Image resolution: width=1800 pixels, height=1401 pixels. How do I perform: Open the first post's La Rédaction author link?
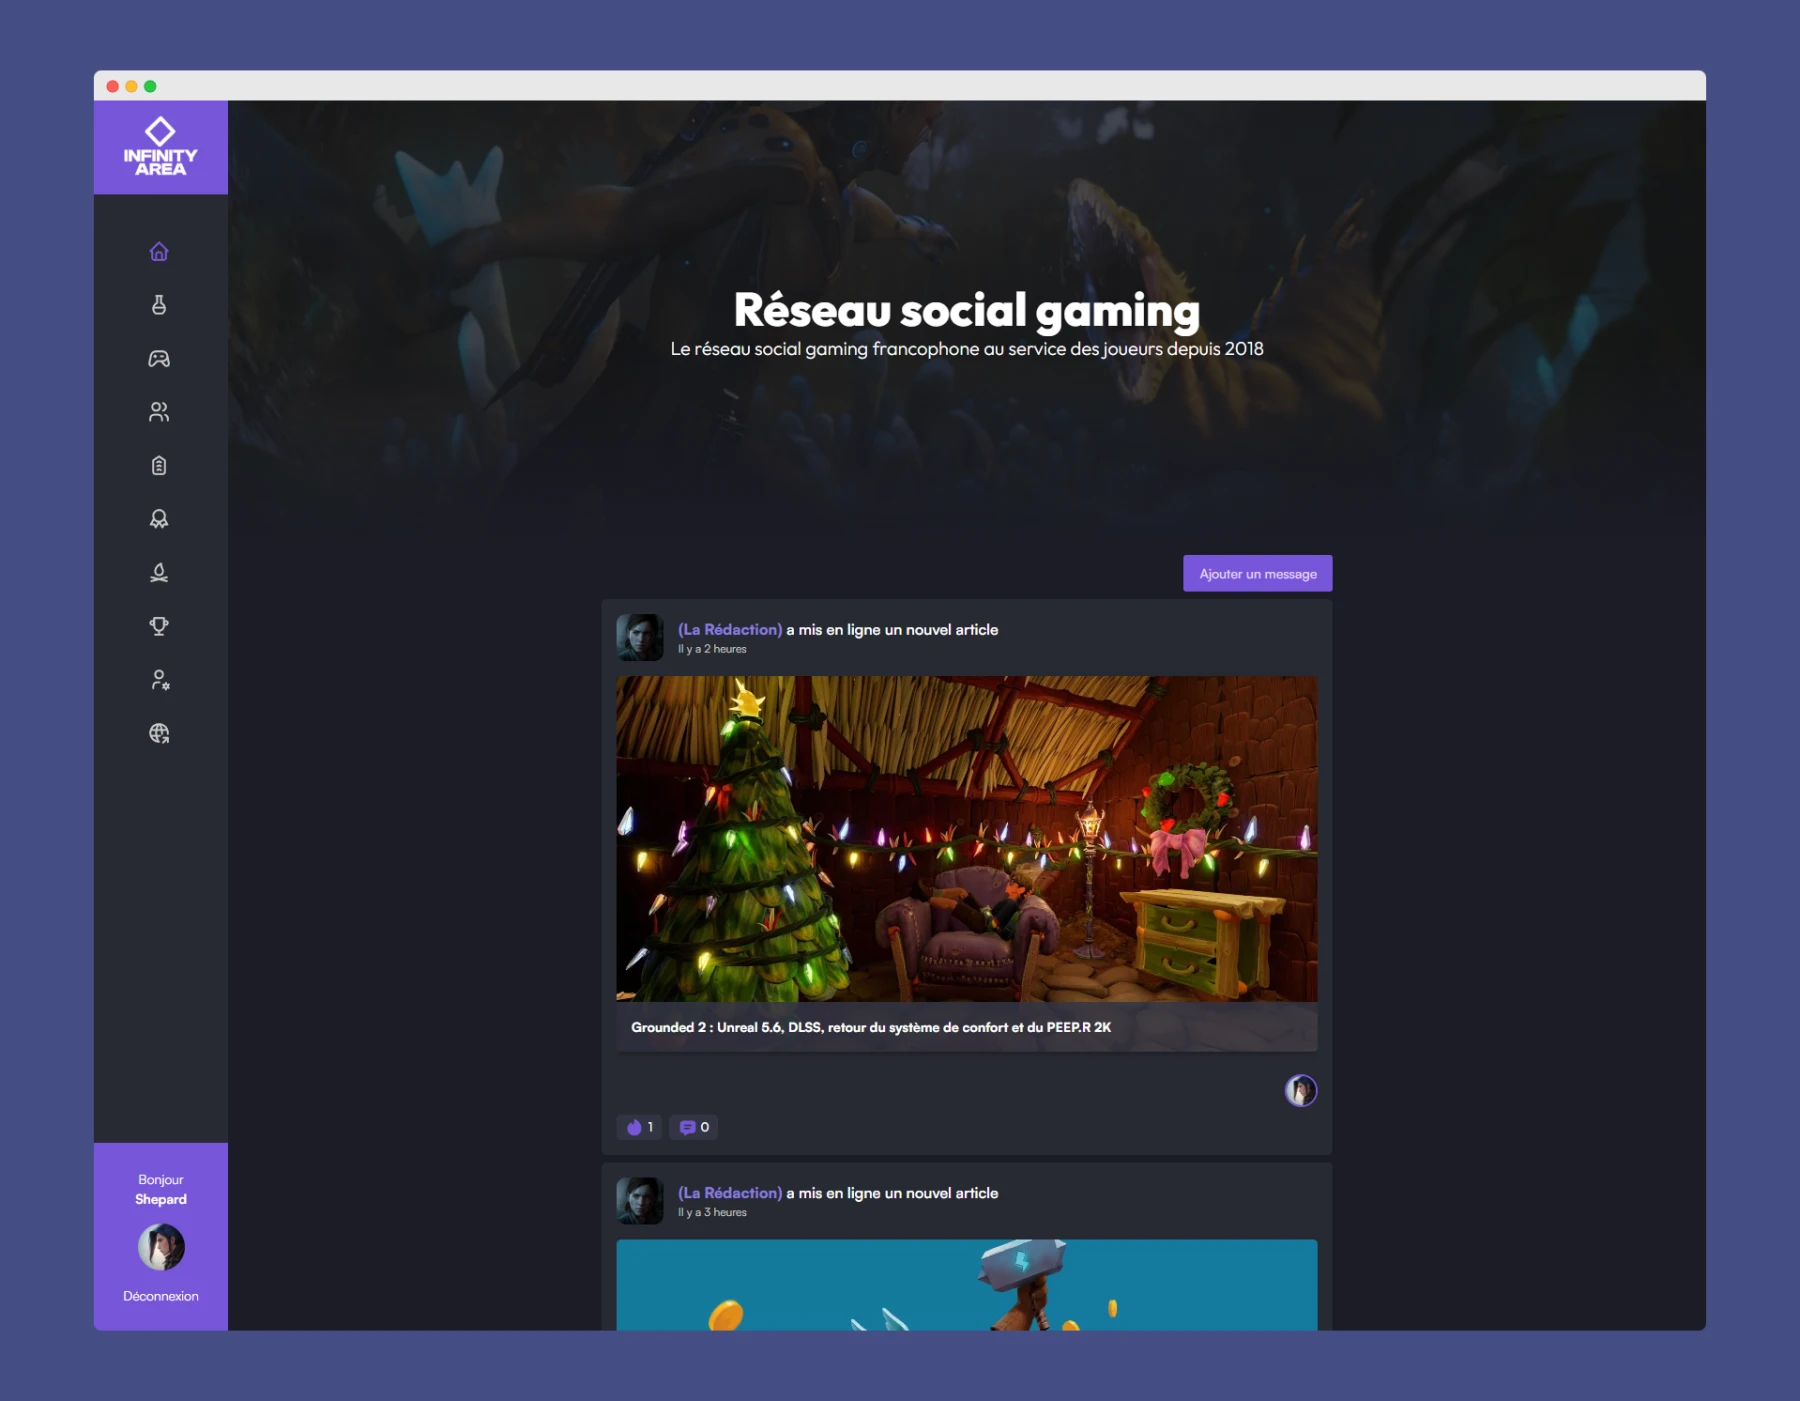pyautogui.click(x=729, y=630)
